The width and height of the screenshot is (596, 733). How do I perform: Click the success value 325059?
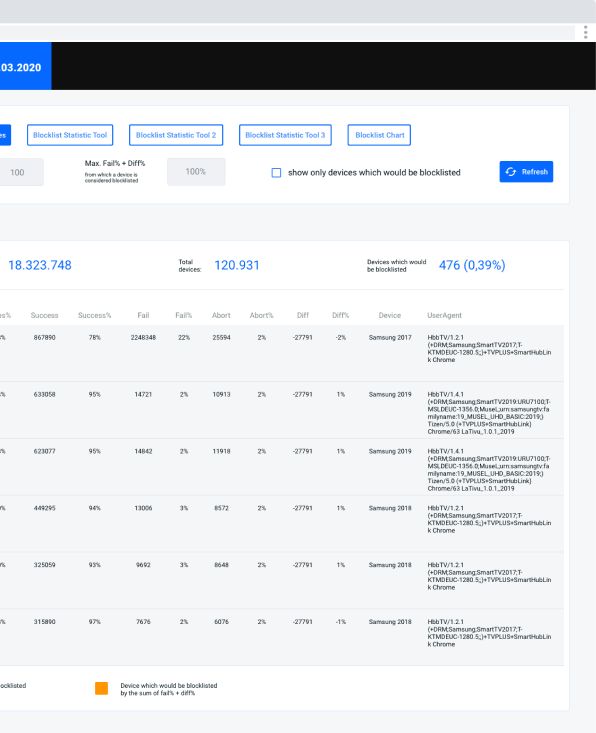pyautogui.click(x=44, y=565)
